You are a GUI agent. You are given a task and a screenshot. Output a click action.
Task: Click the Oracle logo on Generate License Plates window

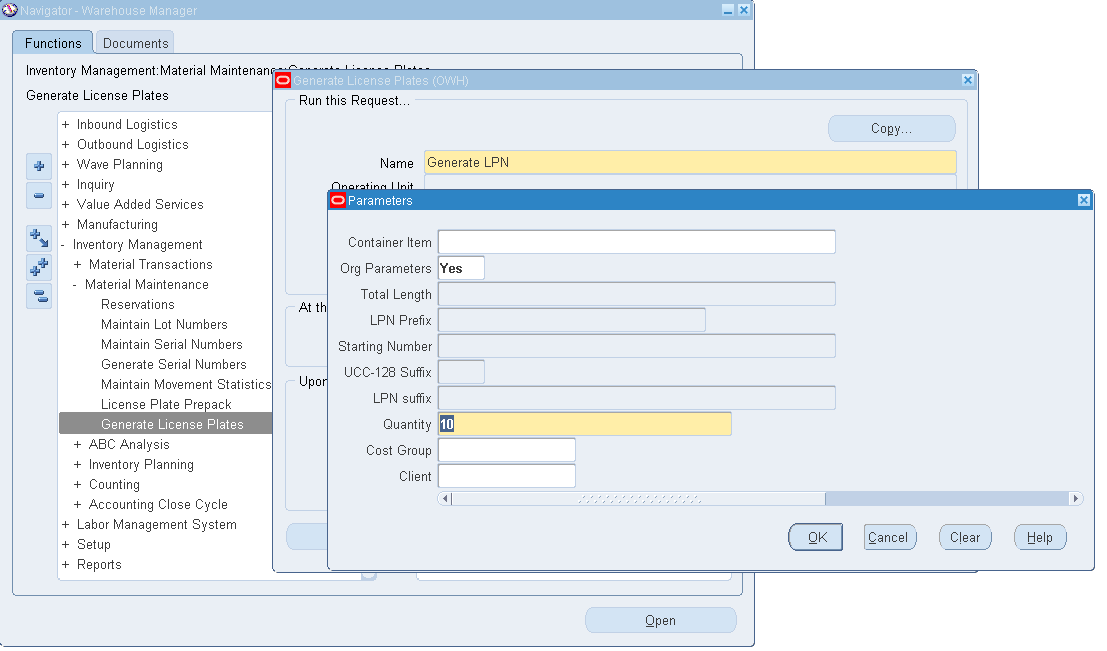(283, 80)
